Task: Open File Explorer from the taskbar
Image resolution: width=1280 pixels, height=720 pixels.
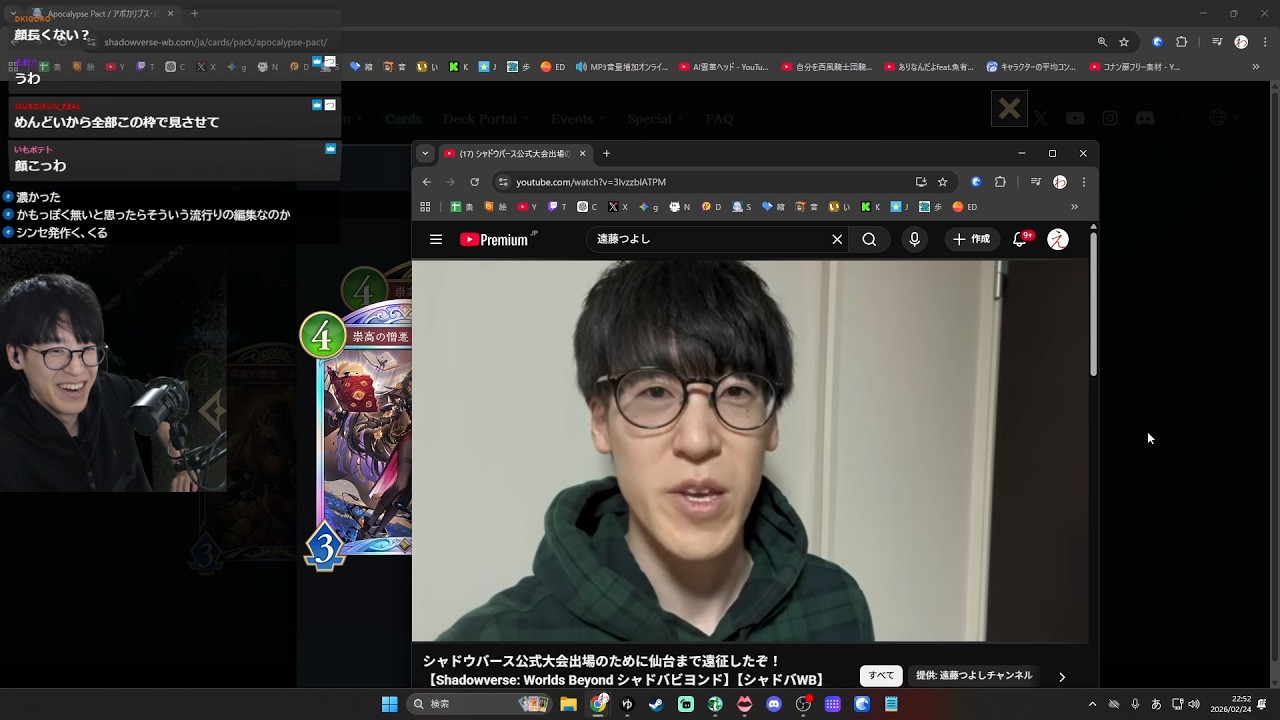Action: [568, 704]
